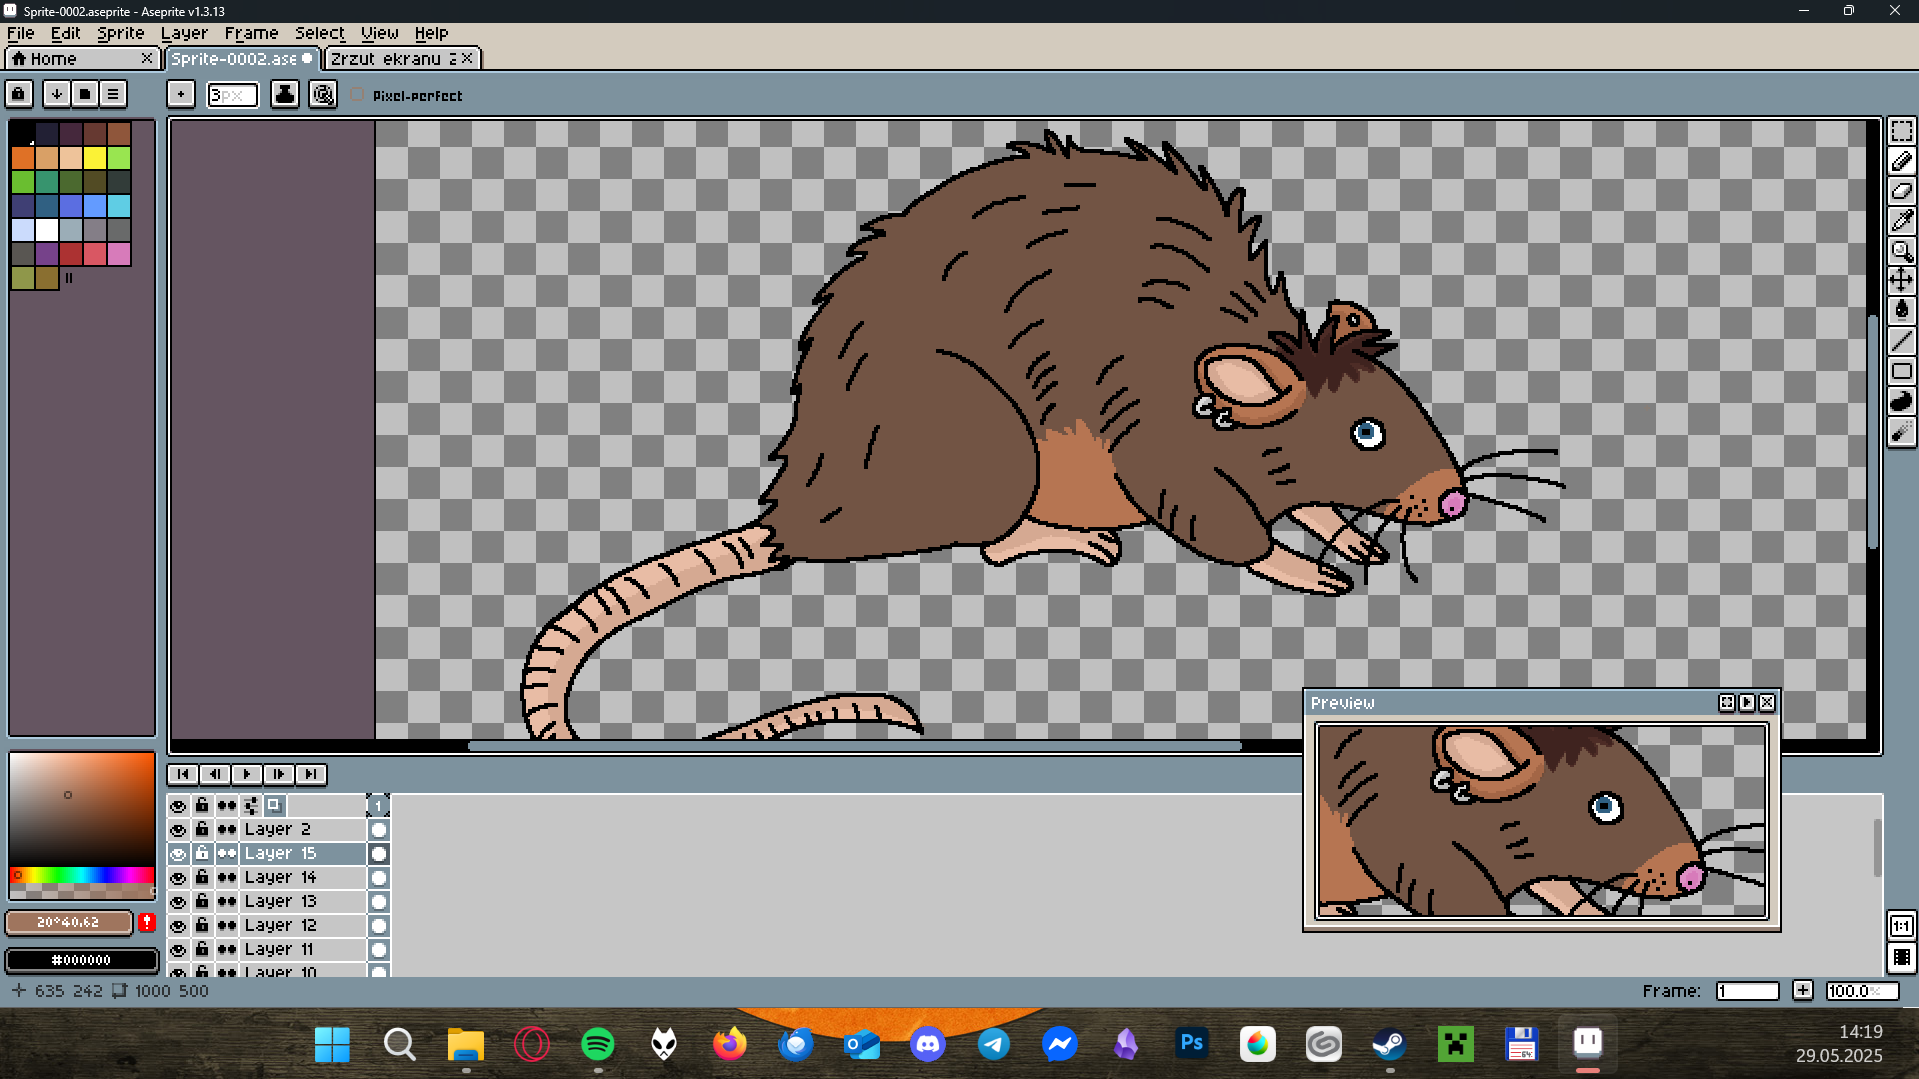1919x1079 pixels.
Task: Select the Rectangular Marquee tool
Action: 1901,132
